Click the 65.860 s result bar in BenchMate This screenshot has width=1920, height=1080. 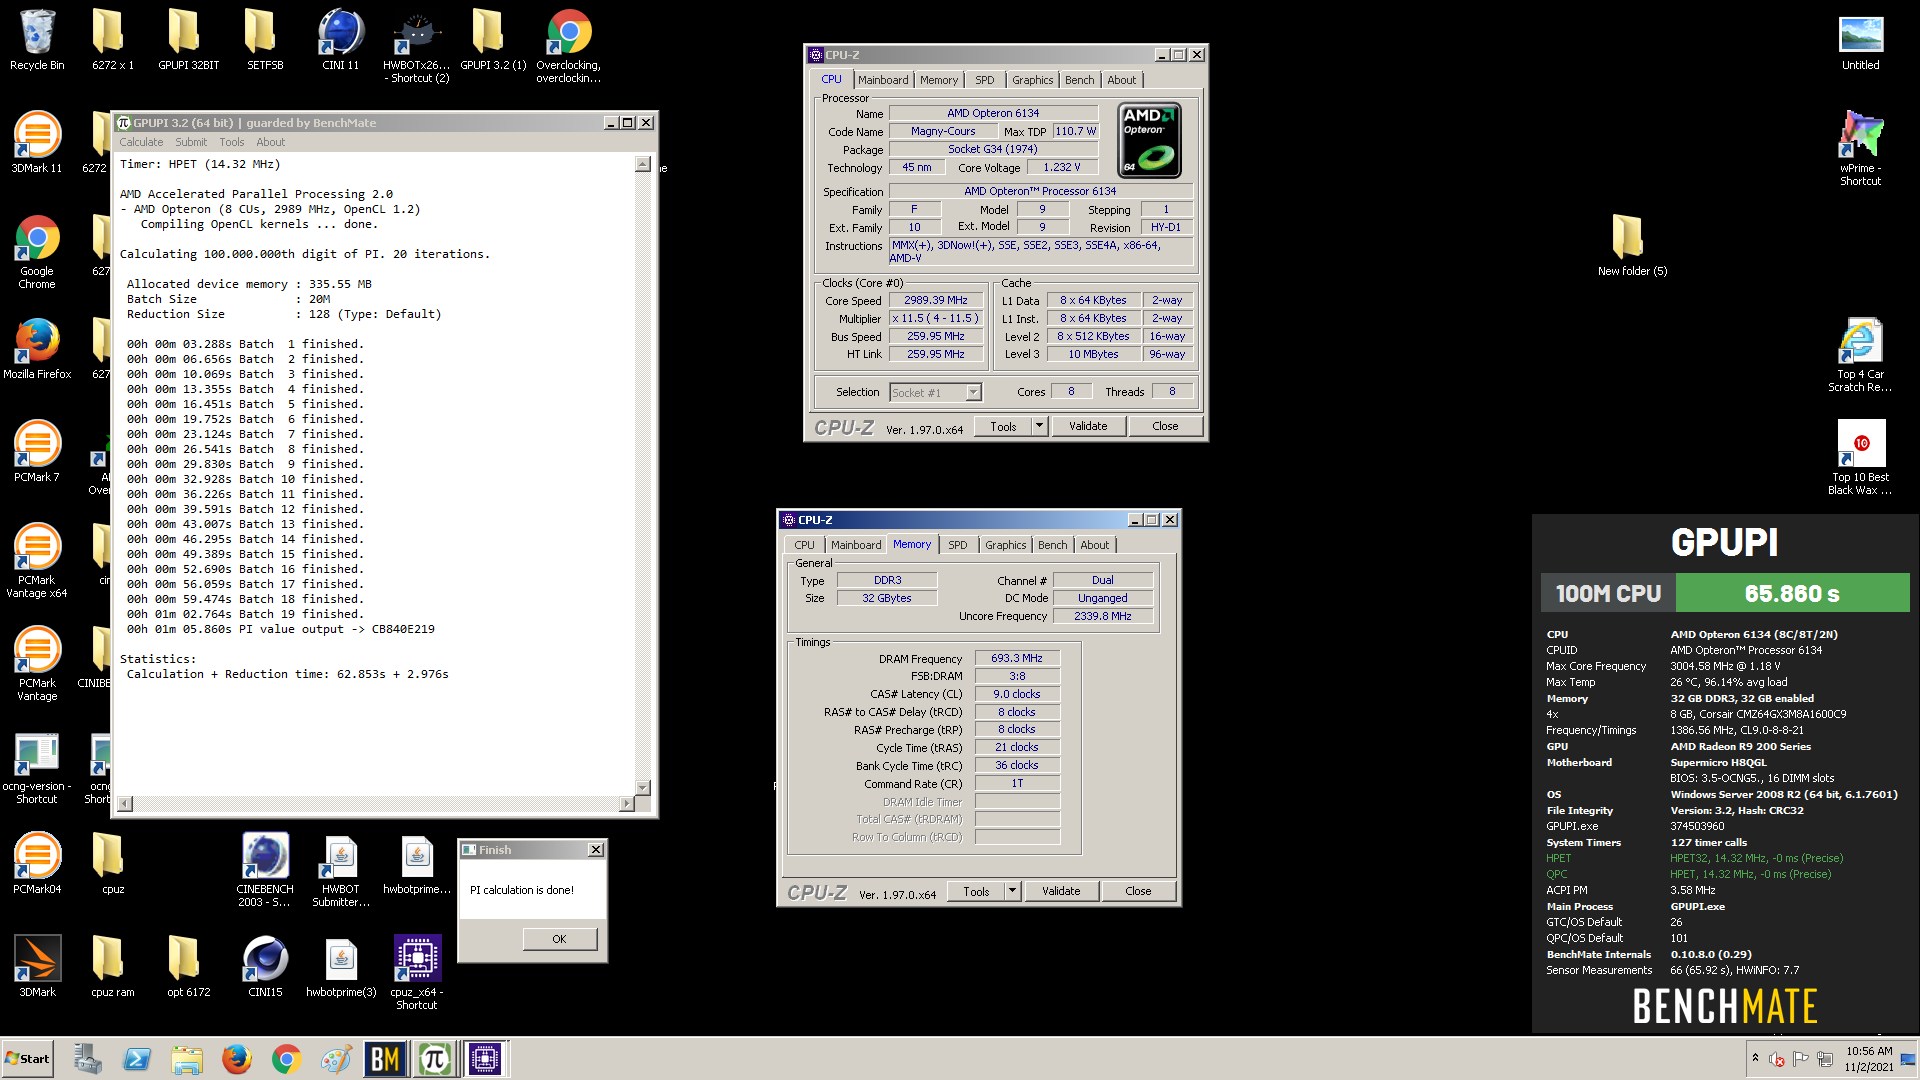pyautogui.click(x=1792, y=593)
